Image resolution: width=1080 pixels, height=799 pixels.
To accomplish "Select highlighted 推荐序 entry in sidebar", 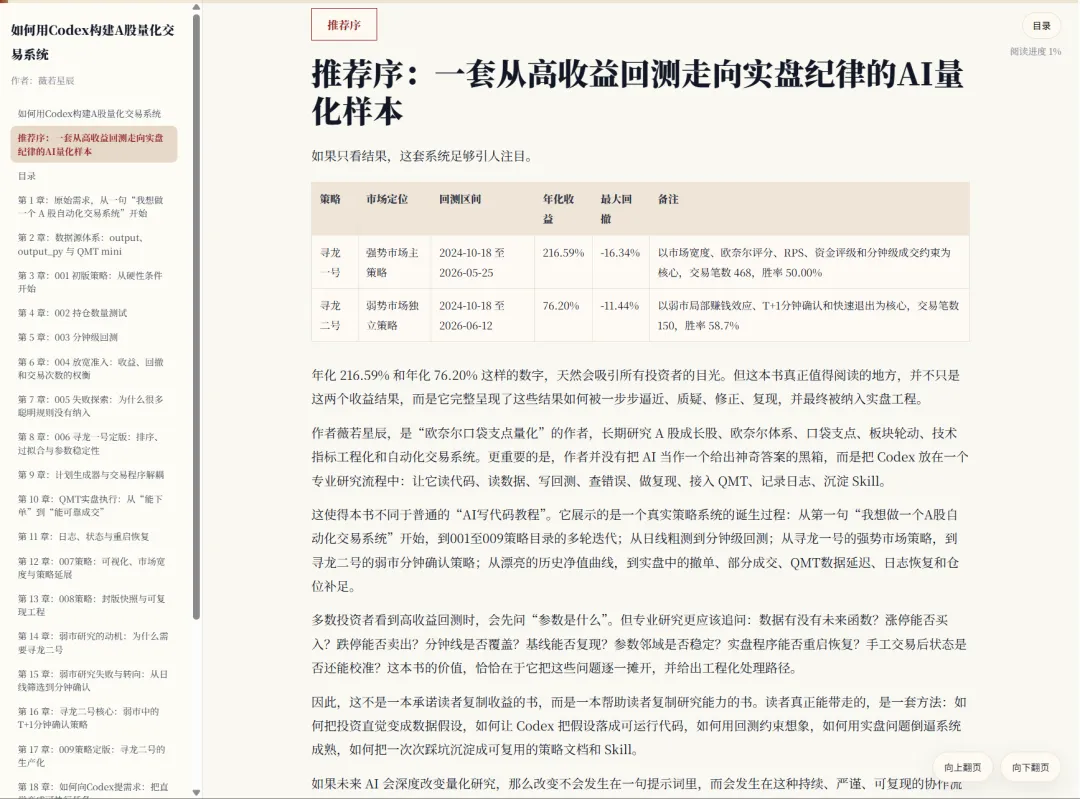I will tap(94, 145).
